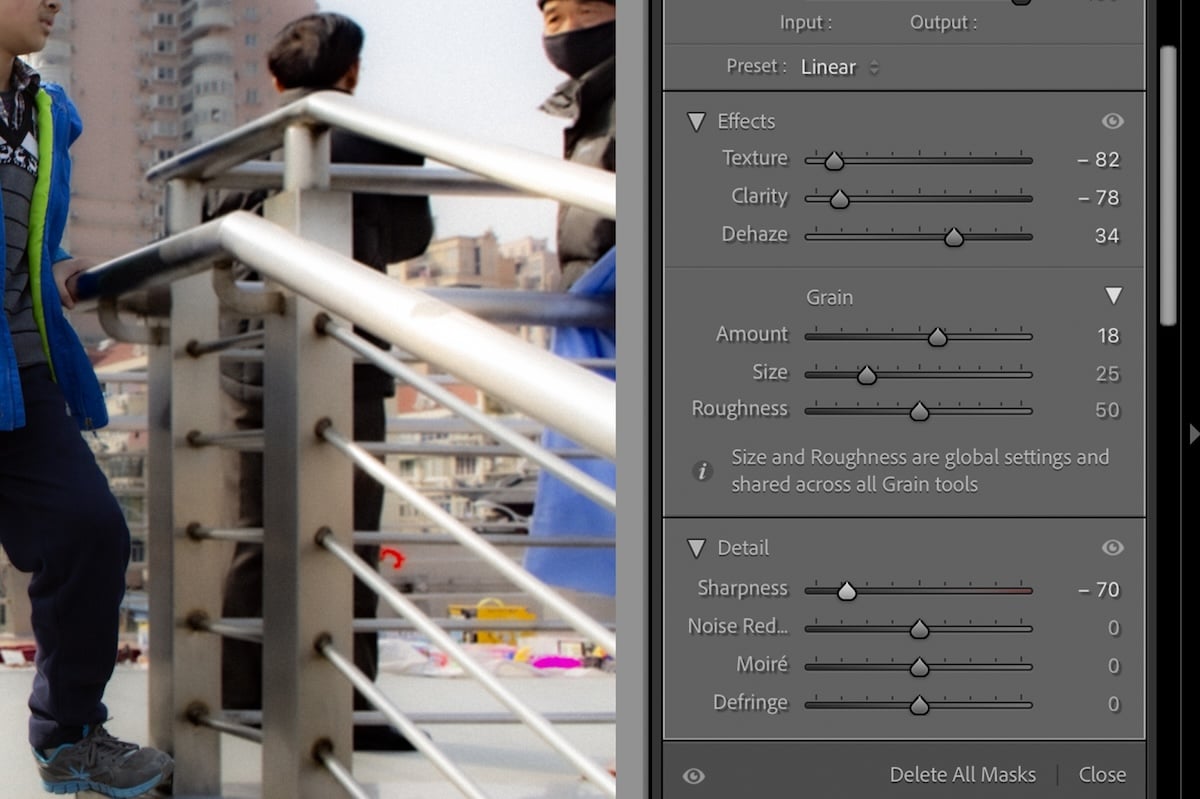Click the right panel collapse arrow
Viewport: 1200px width, 799px height.
pos(1193,434)
